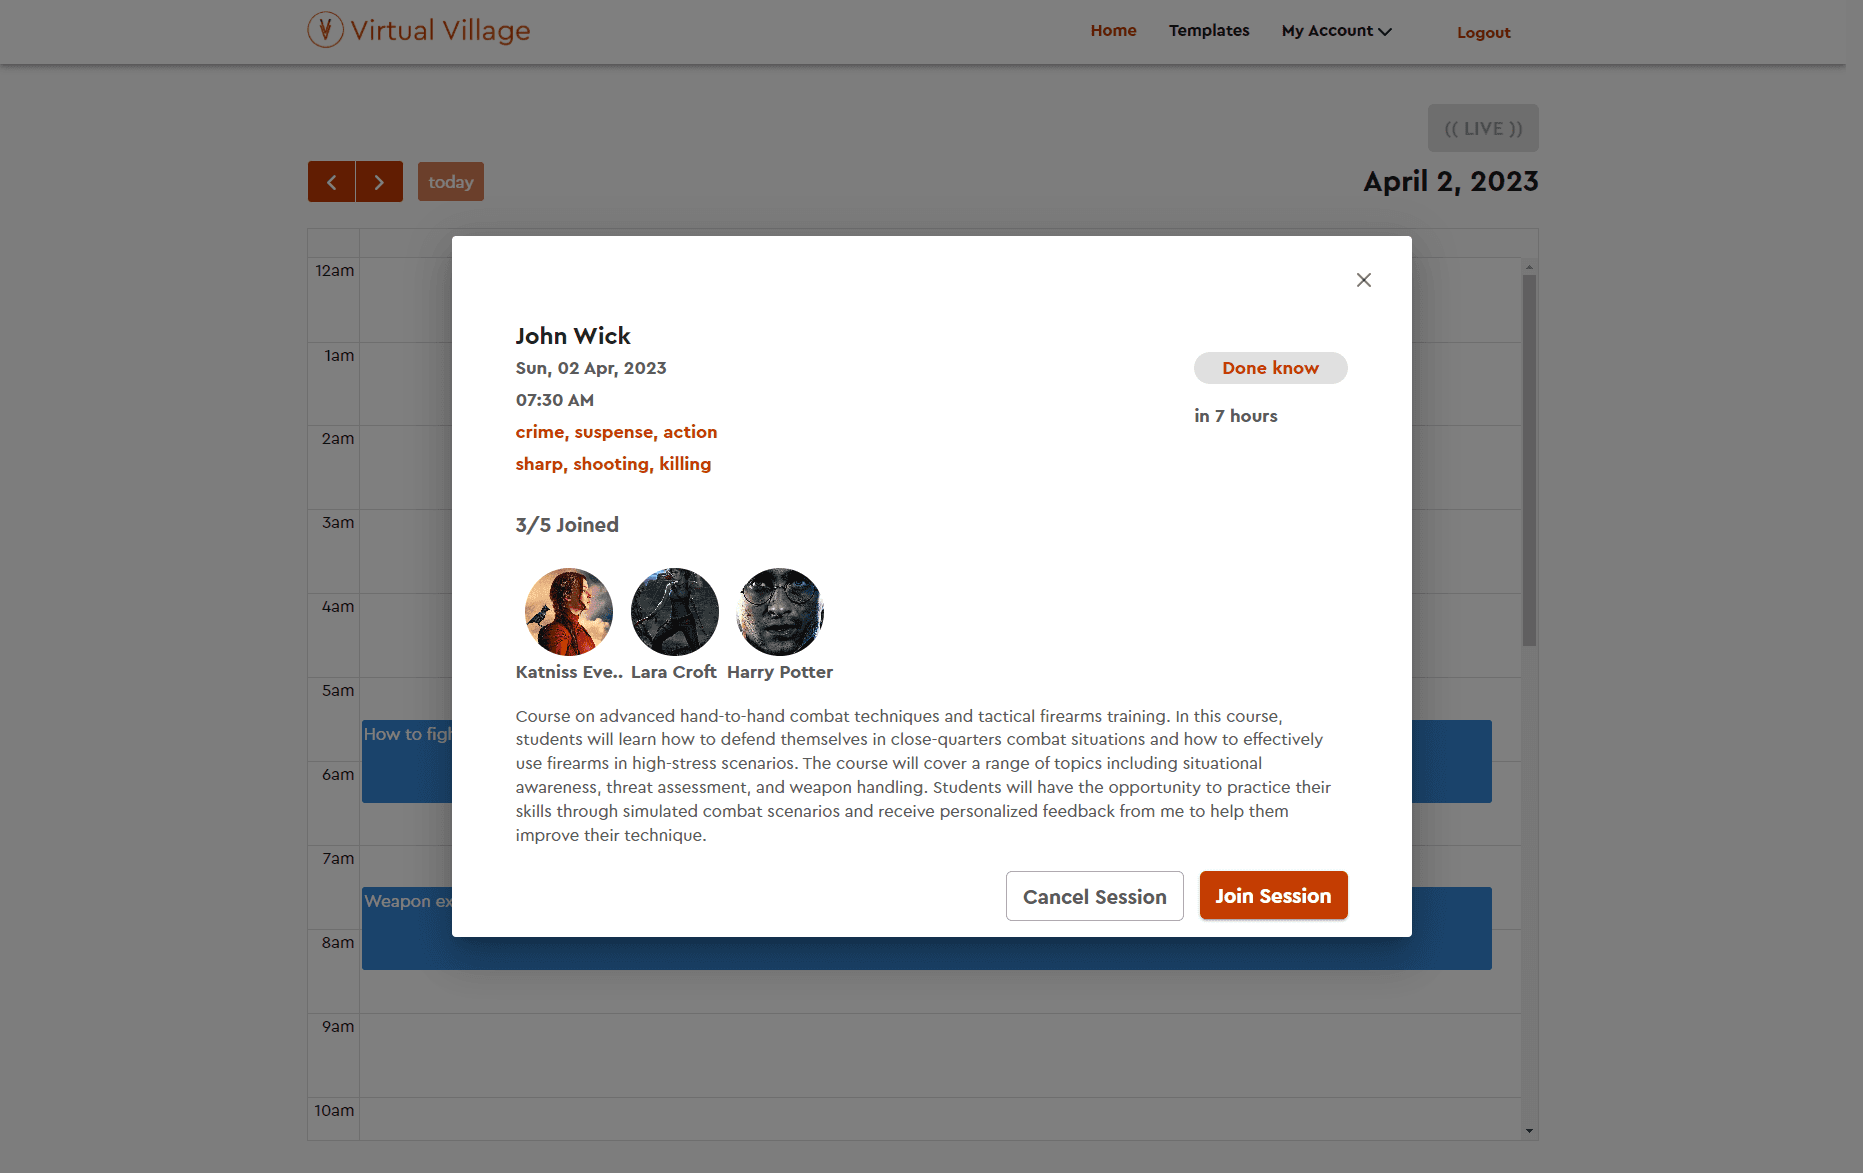1863x1173 pixels.
Task: Select Harry Potter's avatar
Action: pyautogui.click(x=780, y=612)
